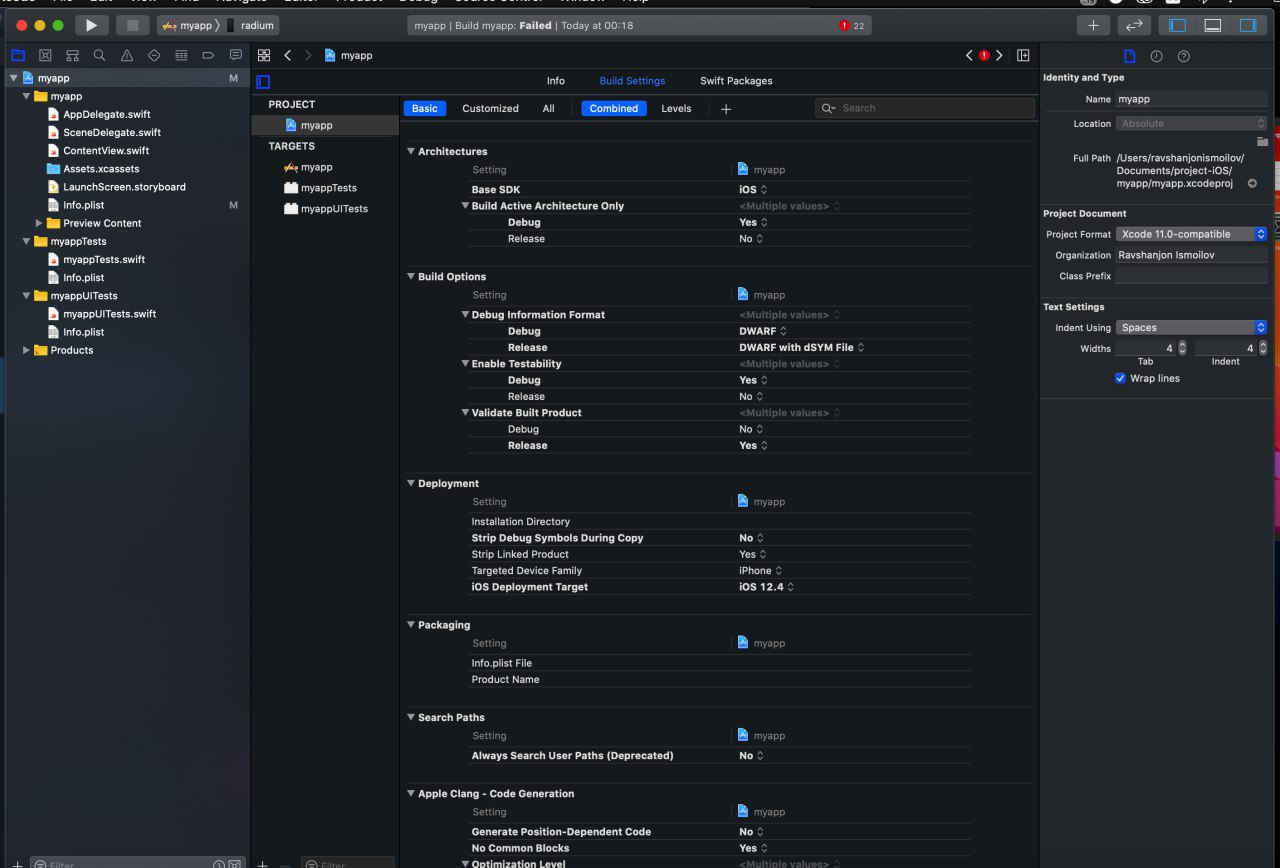Click the build settings Search field
1280x868 pixels.
(x=926, y=108)
